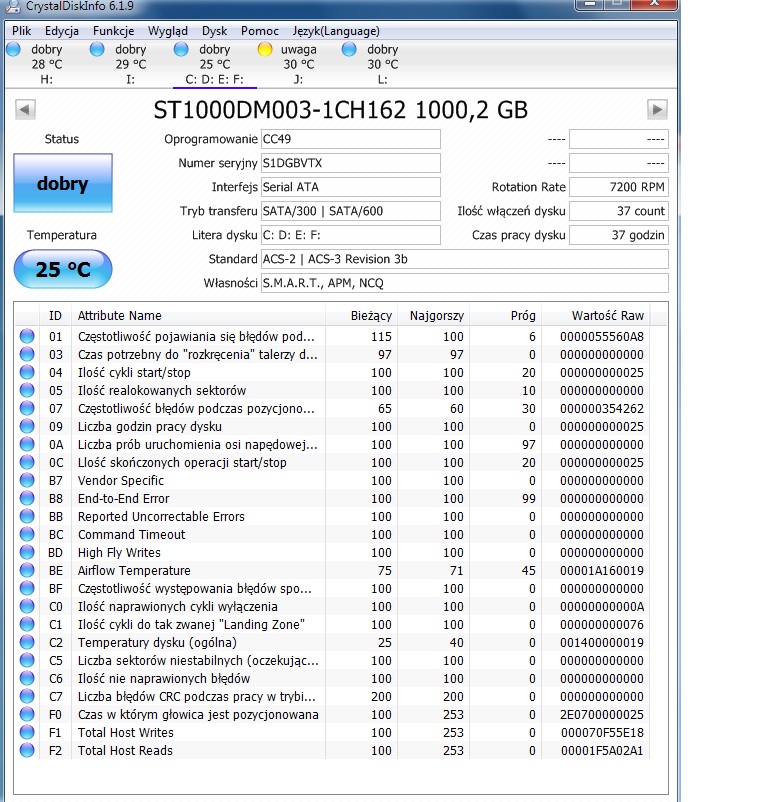Click status icon of attribute 01
Screen dimensions: 768x802
click(27, 336)
